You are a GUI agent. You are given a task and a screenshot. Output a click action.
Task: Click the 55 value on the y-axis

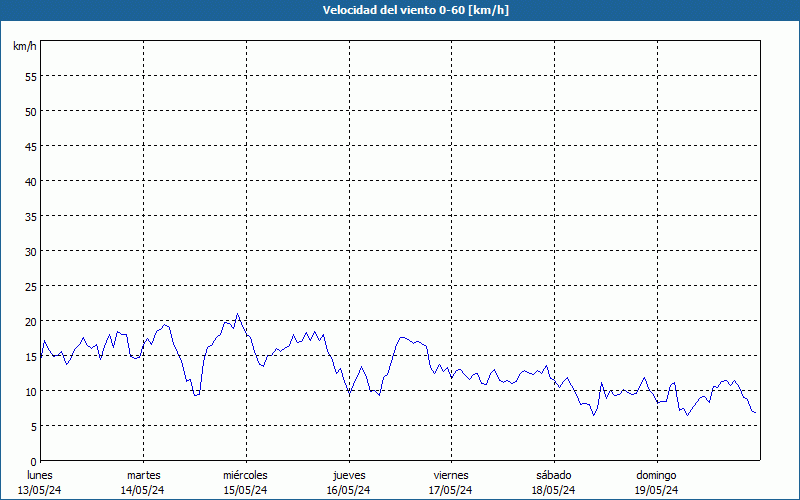tap(31, 77)
